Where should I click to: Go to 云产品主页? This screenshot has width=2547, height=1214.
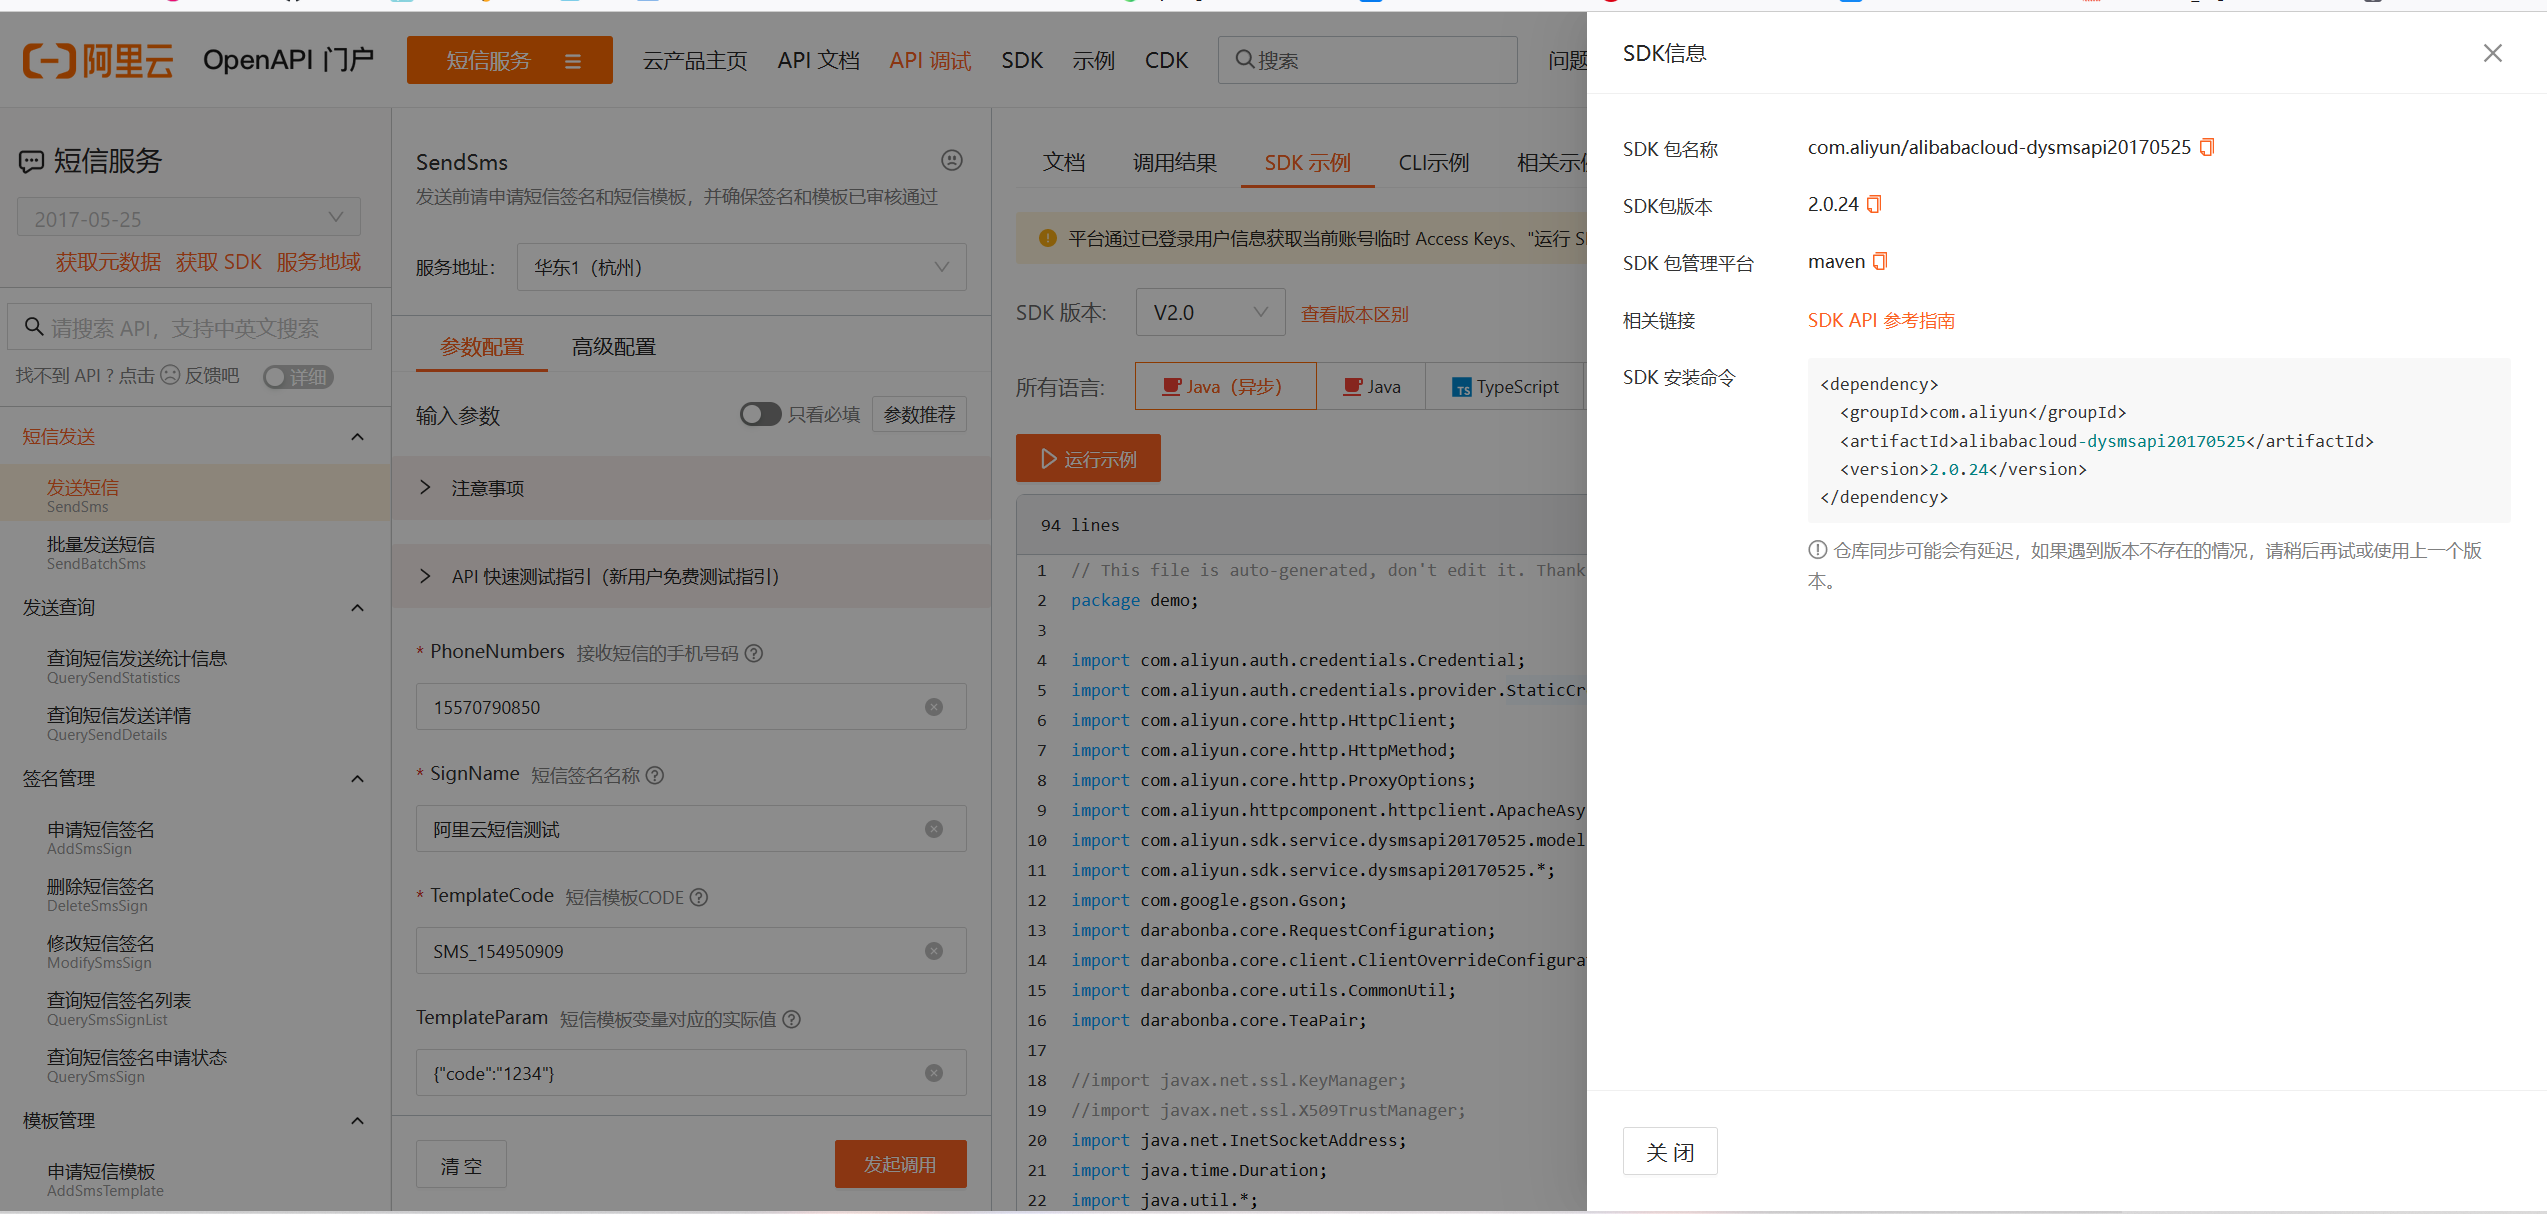695,61
